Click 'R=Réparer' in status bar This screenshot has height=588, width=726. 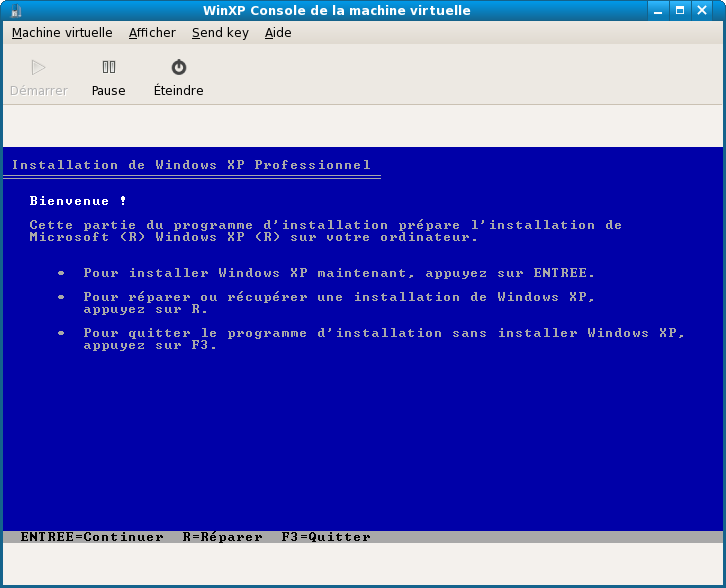click(x=222, y=537)
